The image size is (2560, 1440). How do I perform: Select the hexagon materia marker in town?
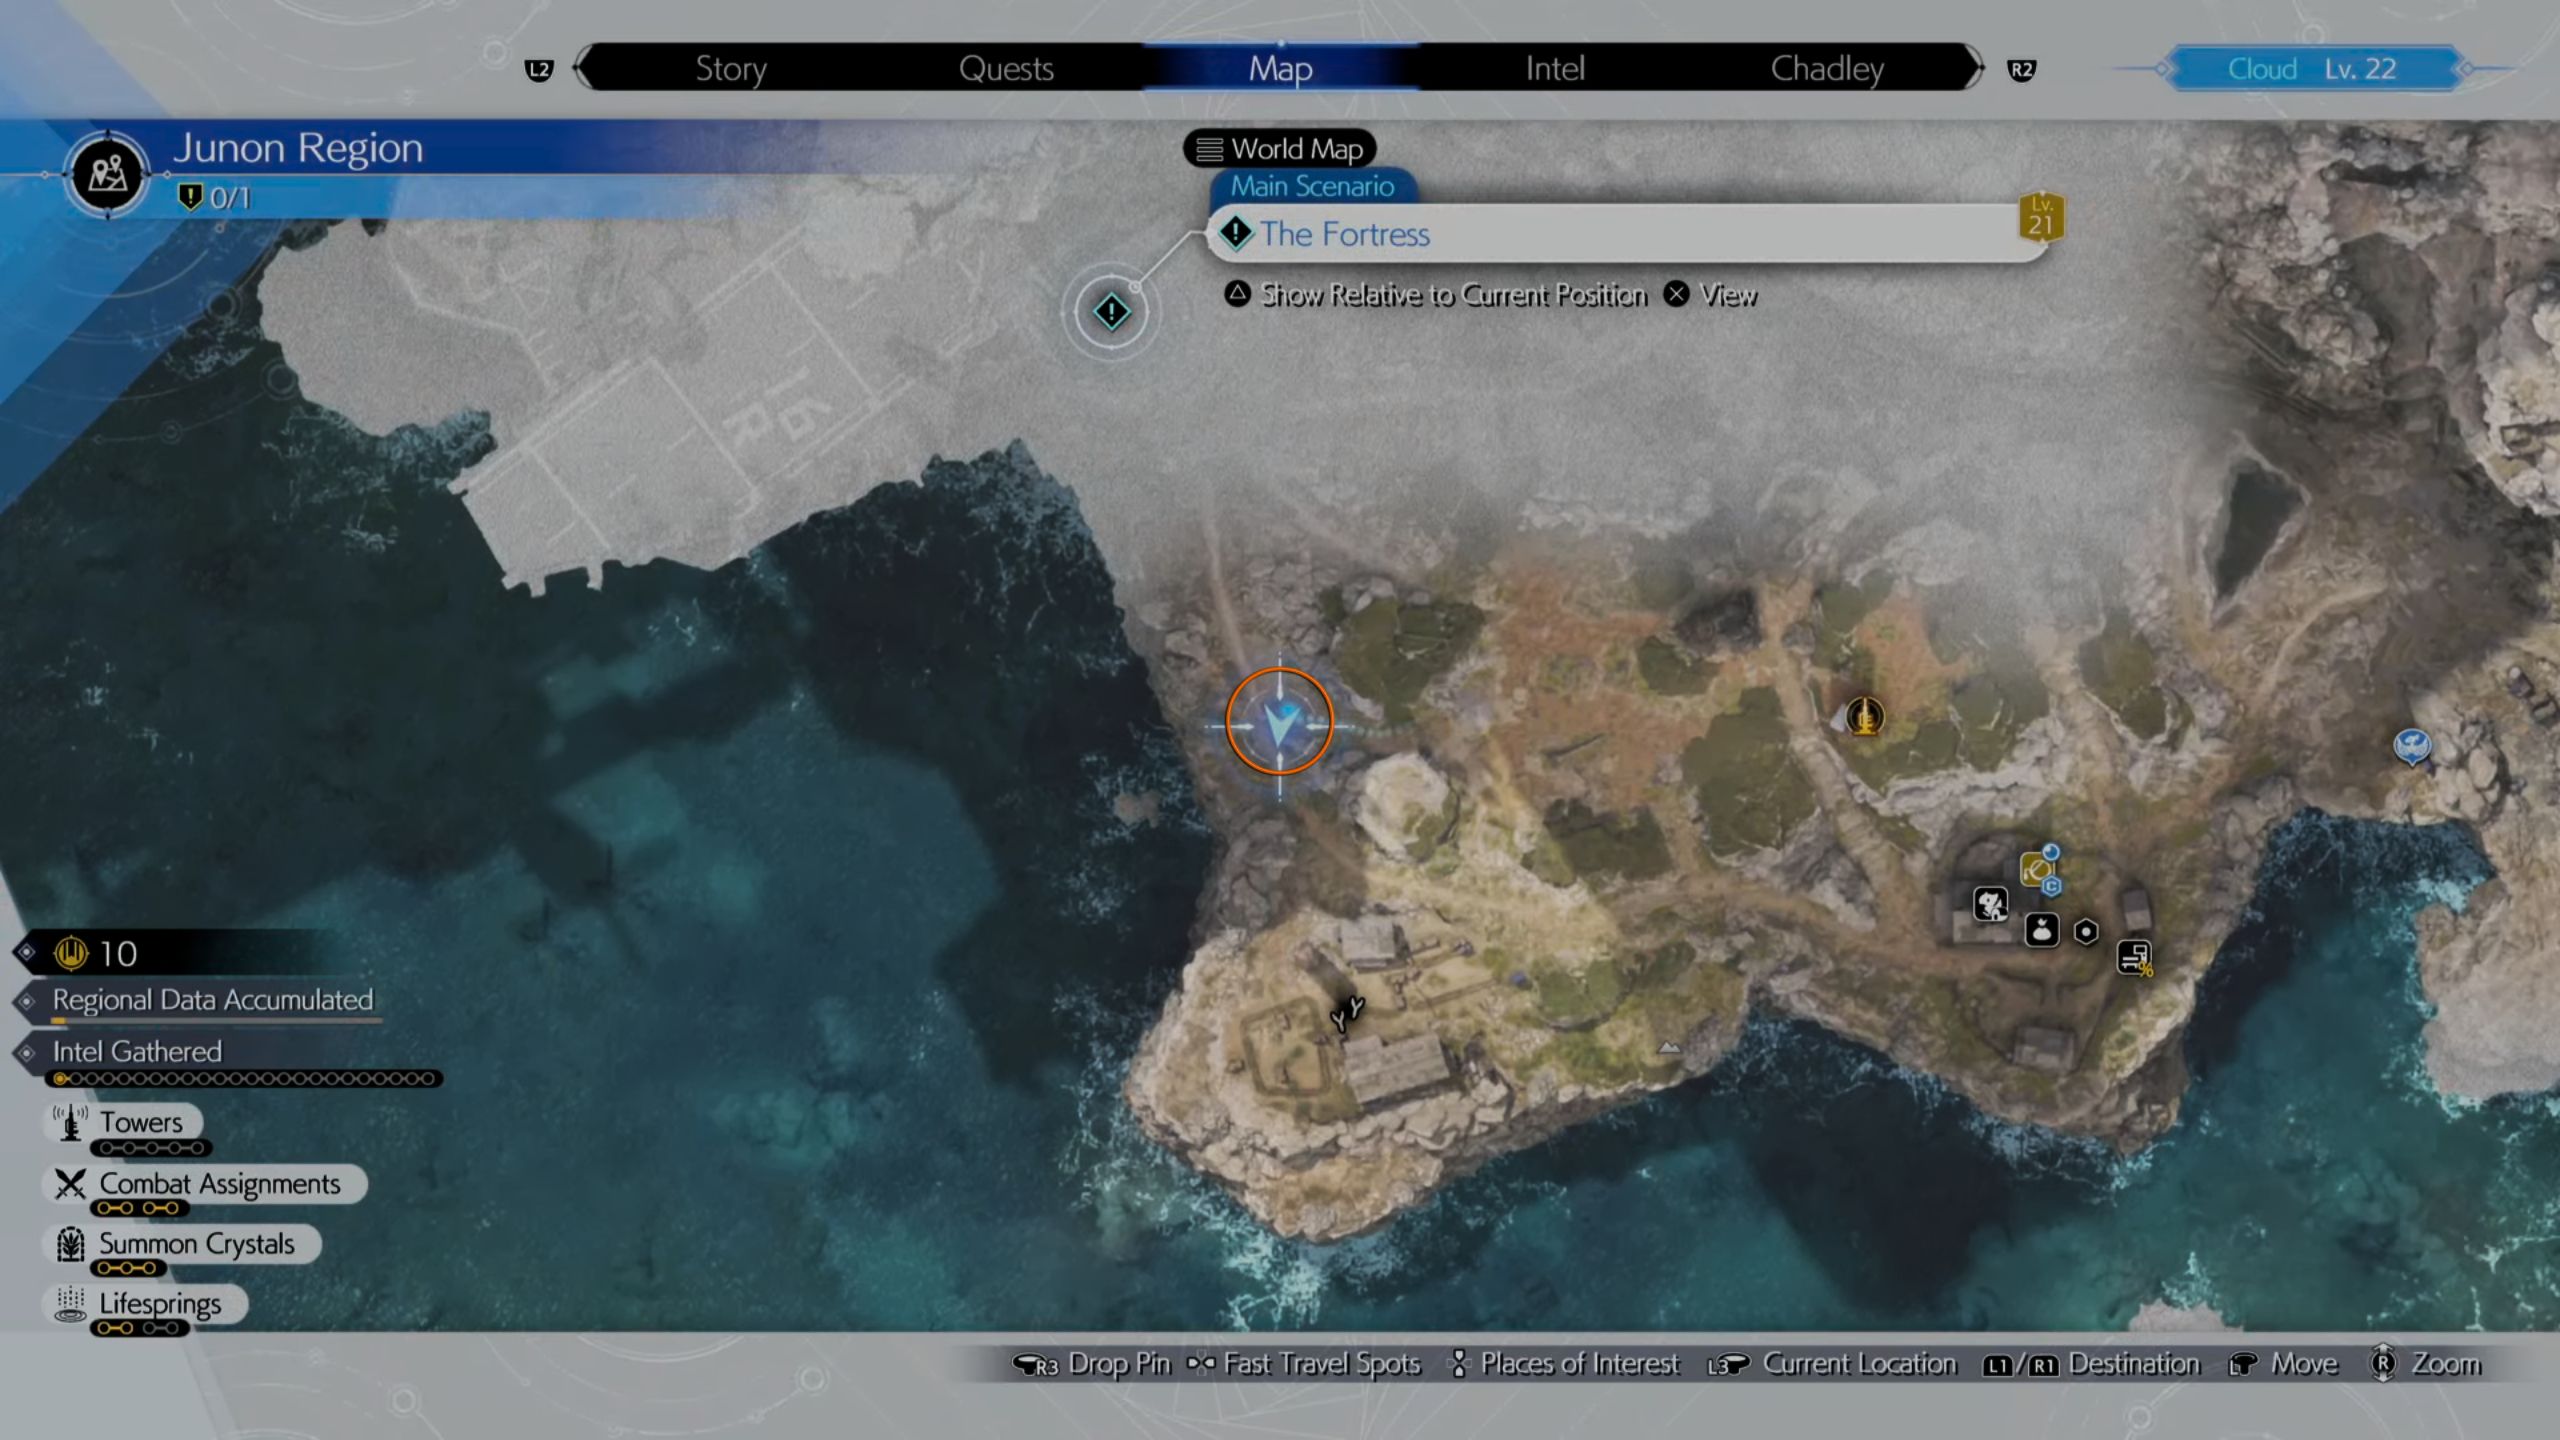(2086, 932)
